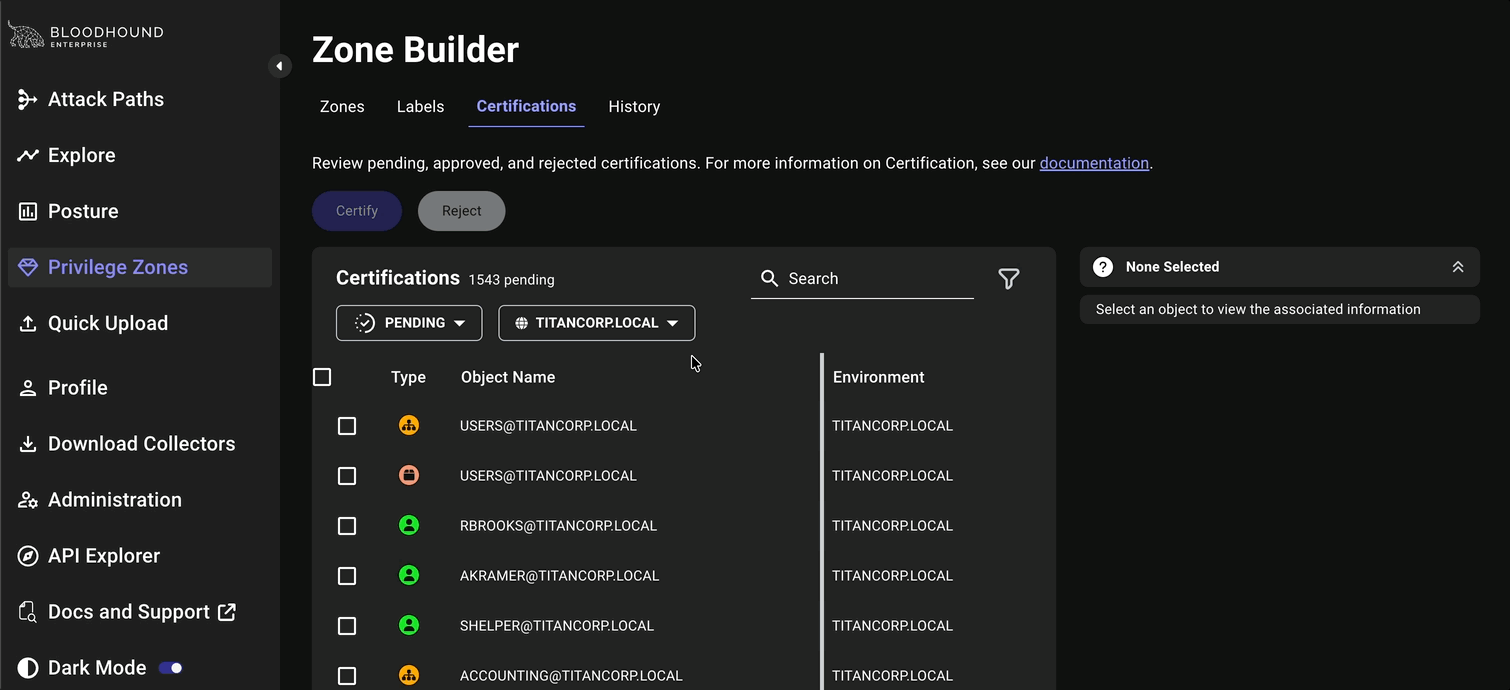Check the select-all checkbox in the table header

click(x=322, y=377)
